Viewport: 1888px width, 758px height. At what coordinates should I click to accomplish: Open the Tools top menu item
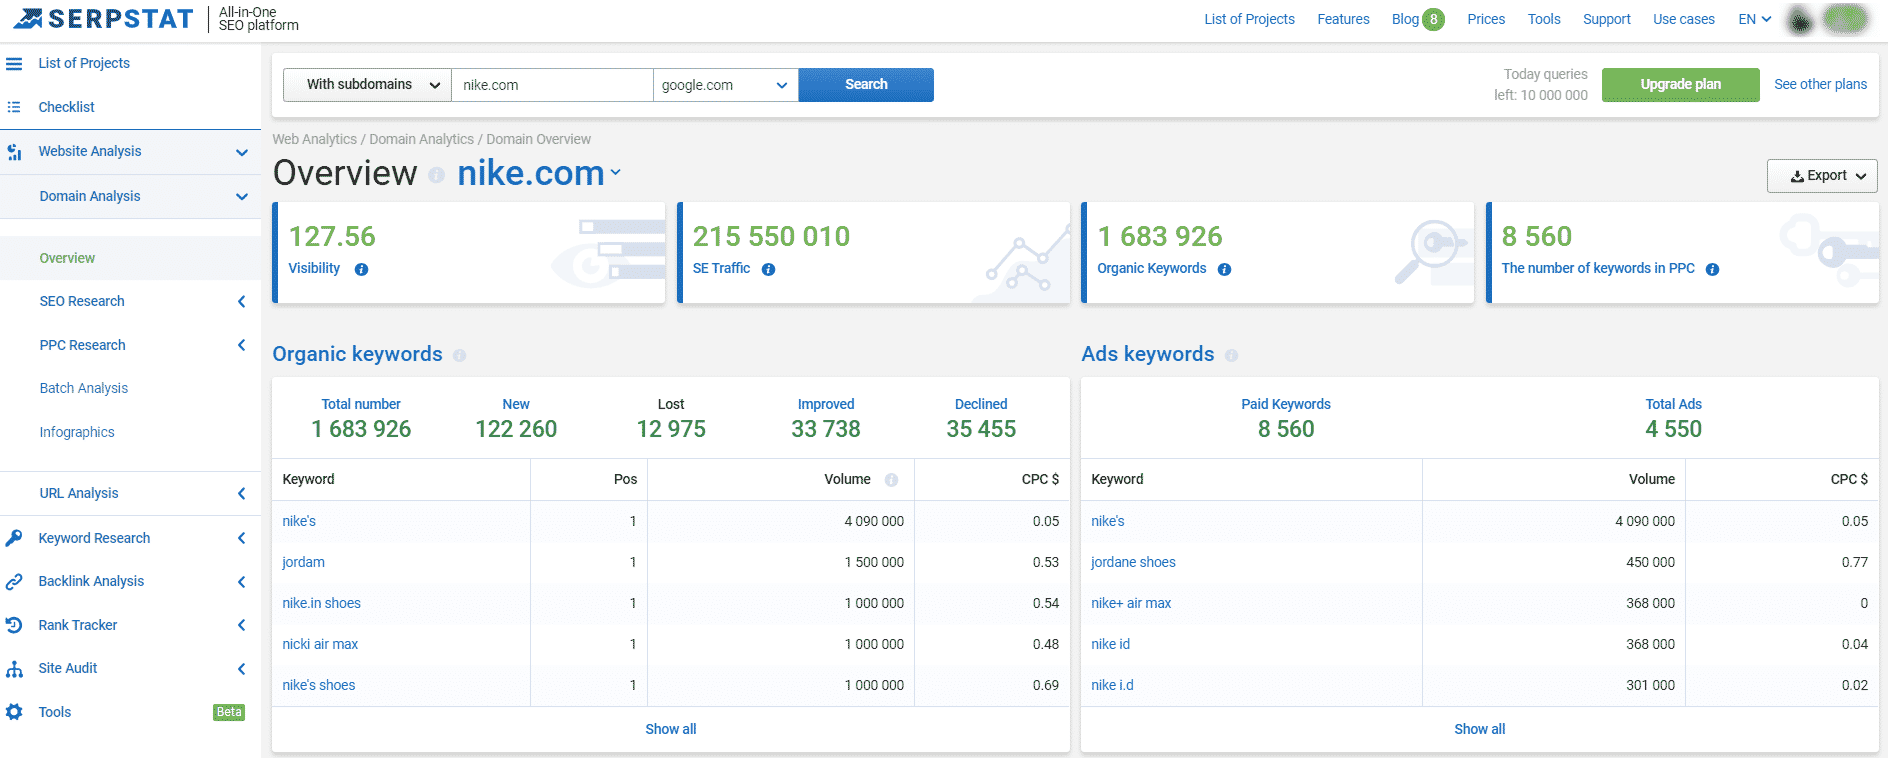click(1544, 19)
